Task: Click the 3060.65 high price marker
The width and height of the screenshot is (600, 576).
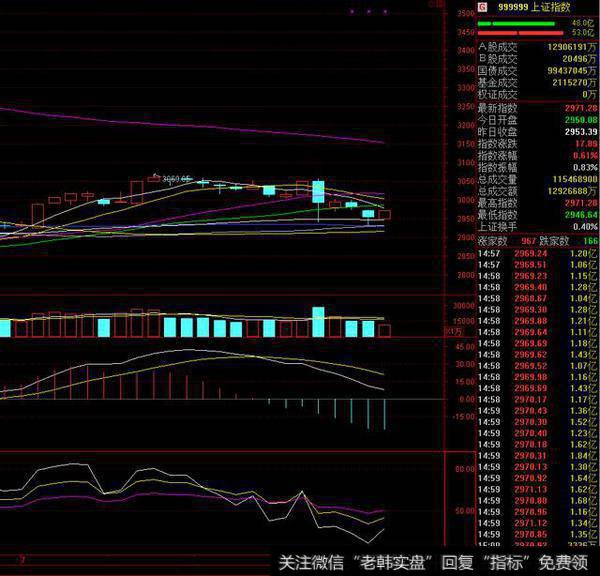Action: click(x=173, y=177)
